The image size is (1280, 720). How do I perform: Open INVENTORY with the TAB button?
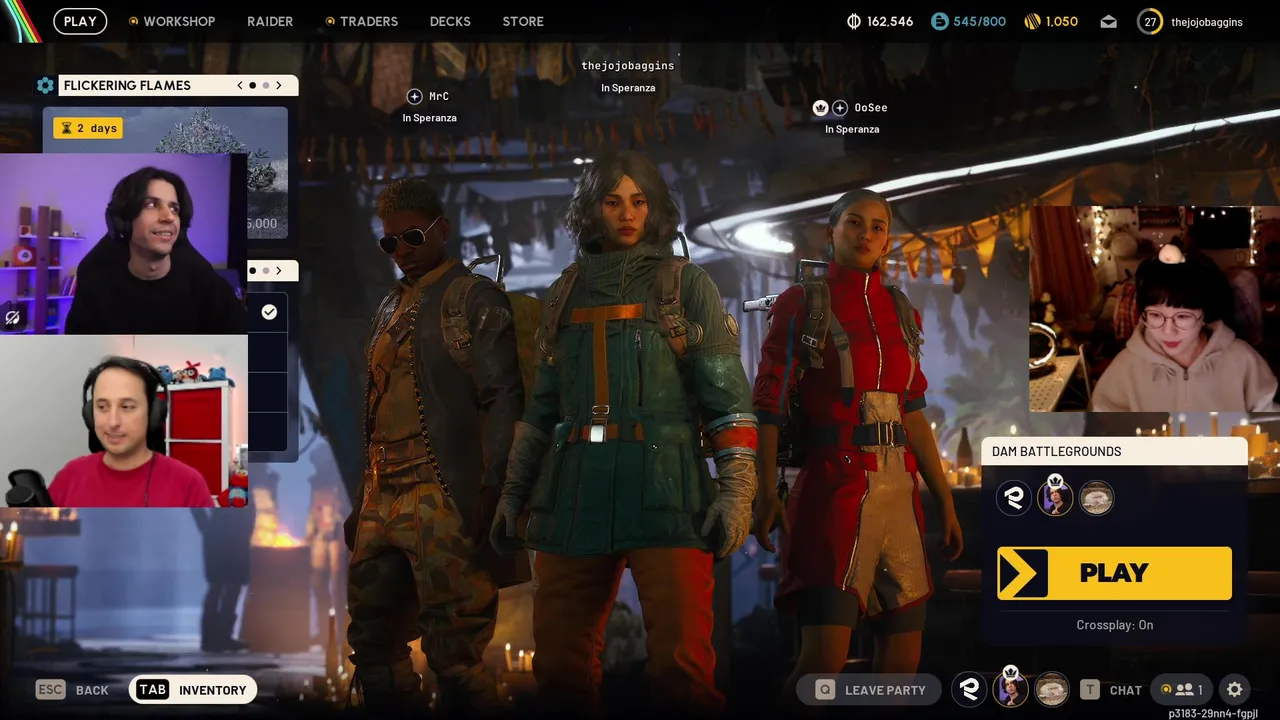point(193,690)
